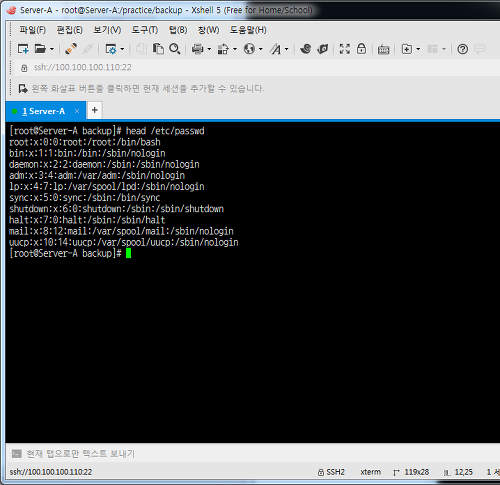Click the shutdown:x:6:0 terminal output line
Viewport: 500px width, 485px height.
click(x=116, y=209)
